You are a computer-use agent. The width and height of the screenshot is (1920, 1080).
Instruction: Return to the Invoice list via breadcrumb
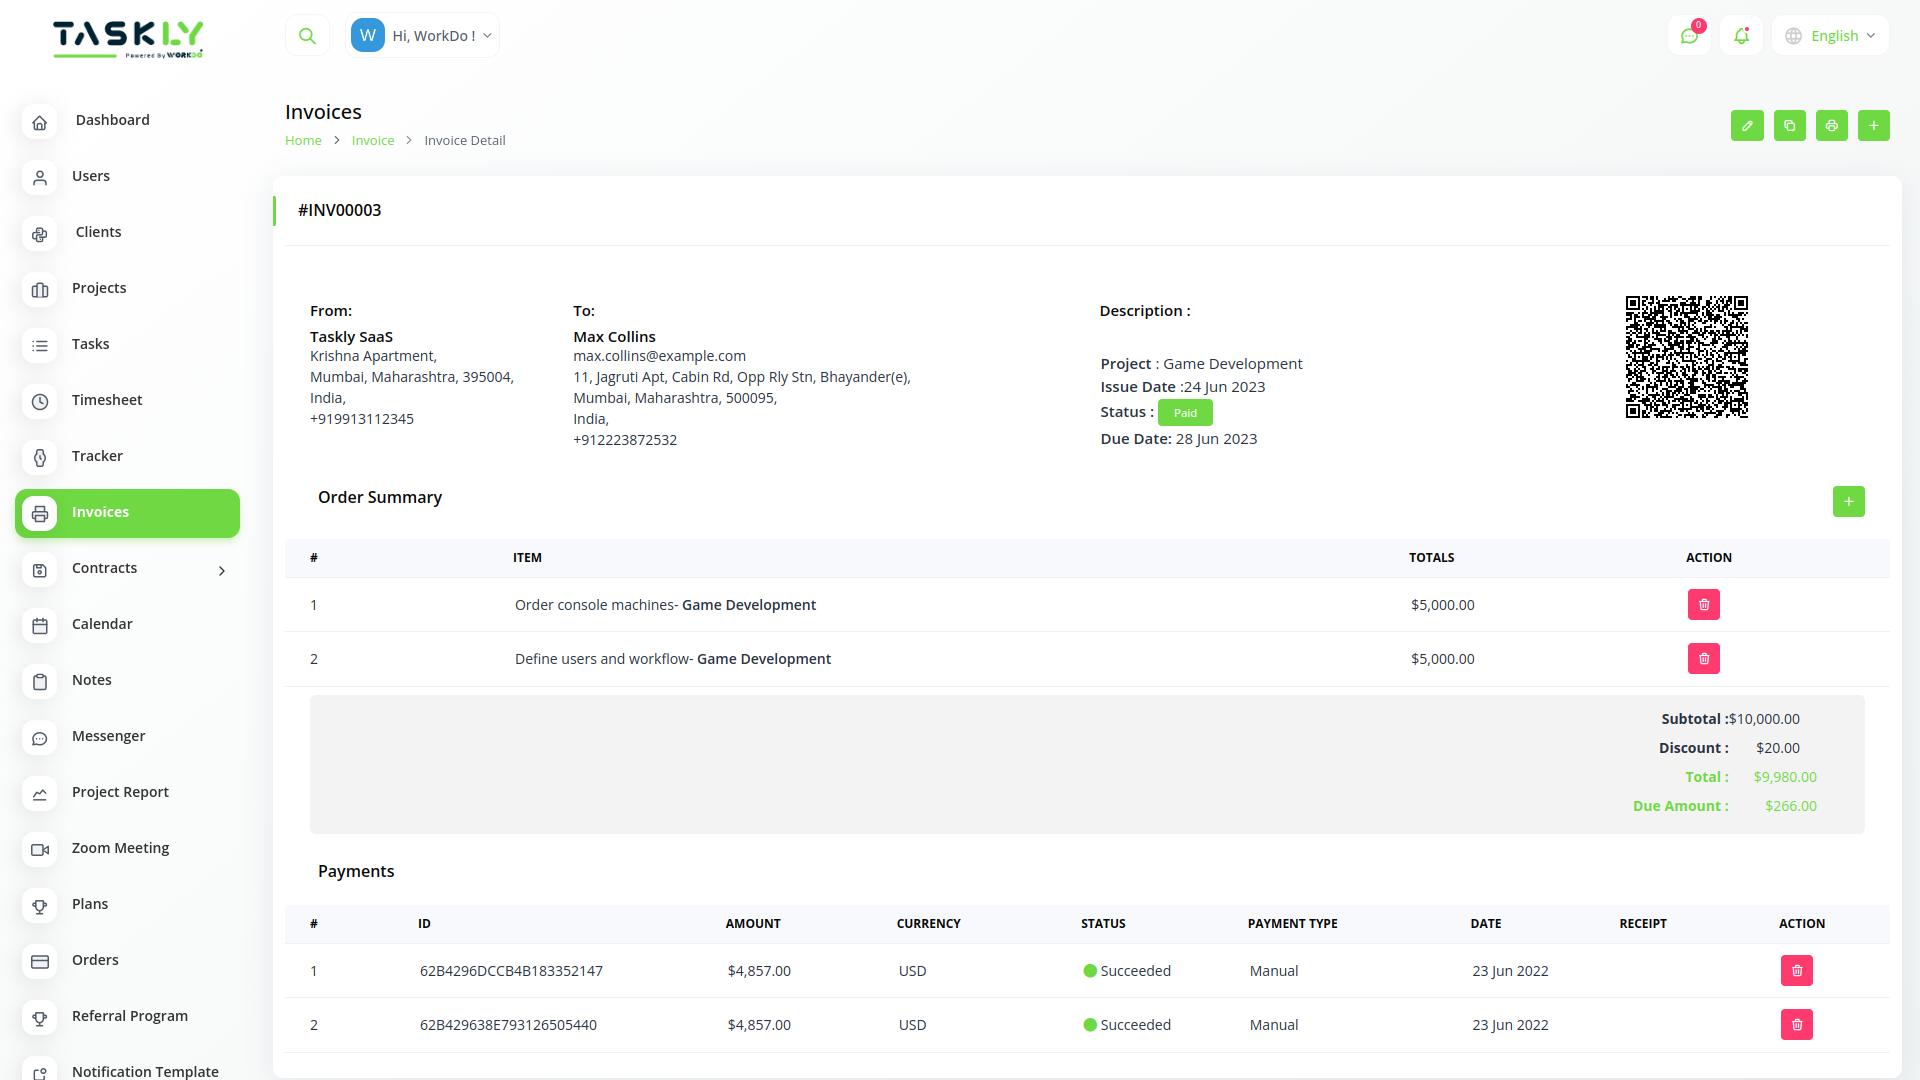pyautogui.click(x=372, y=140)
